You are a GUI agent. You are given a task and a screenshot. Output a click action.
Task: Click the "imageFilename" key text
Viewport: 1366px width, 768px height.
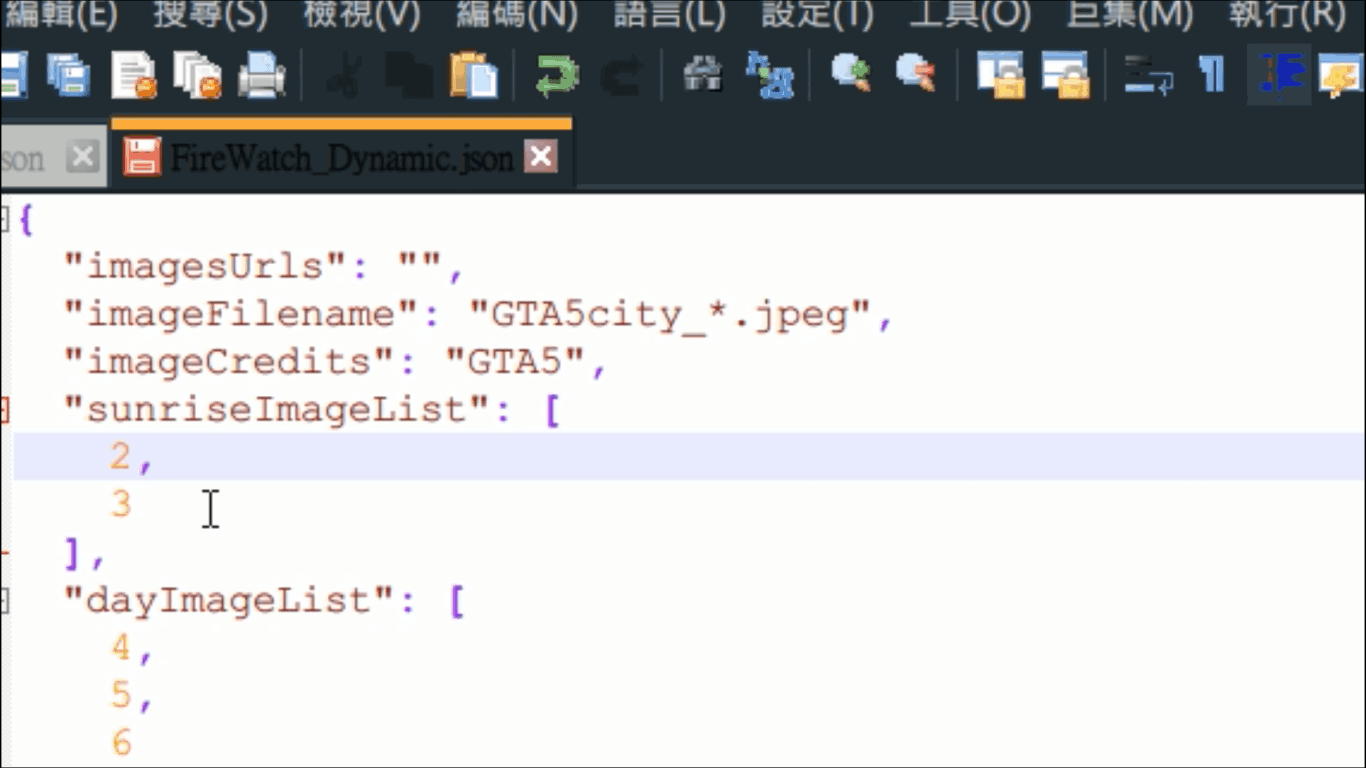pos(243,315)
